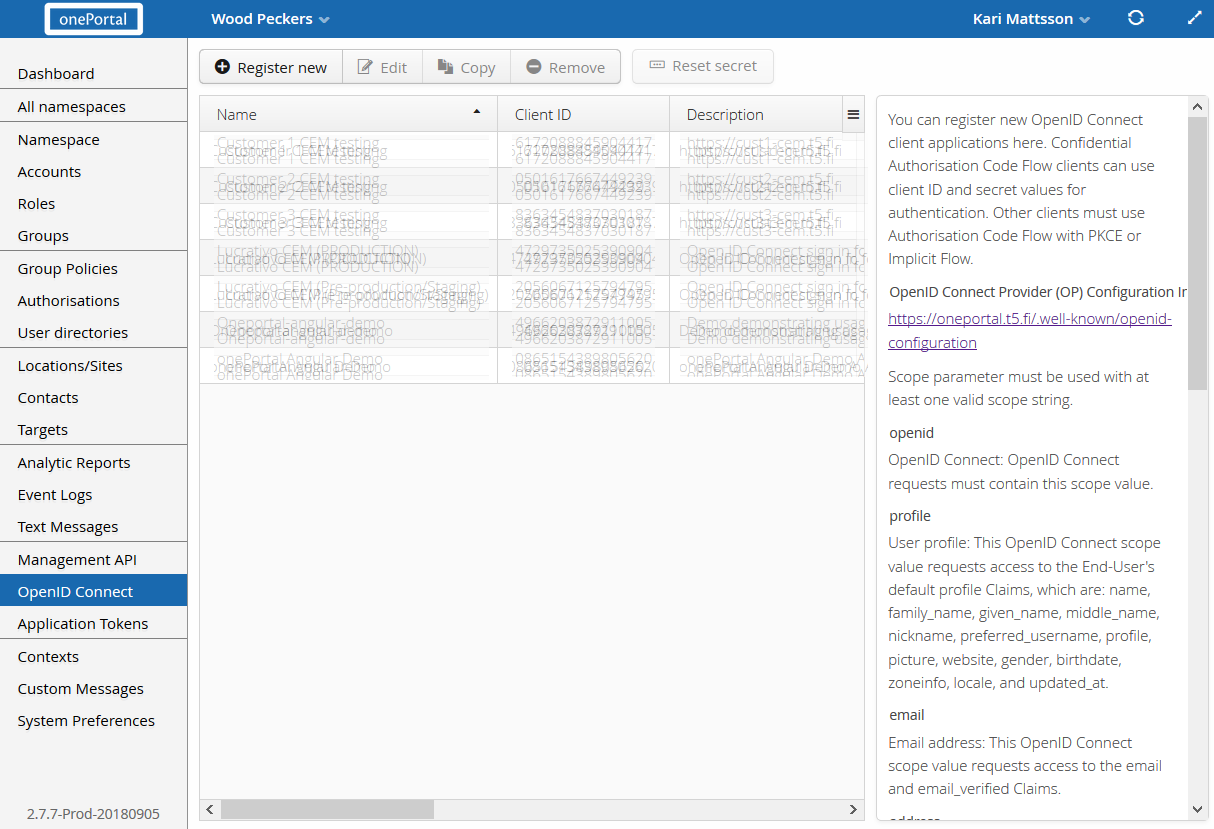Click the Reset secret button
The height and width of the screenshot is (829, 1214).
[703, 66]
